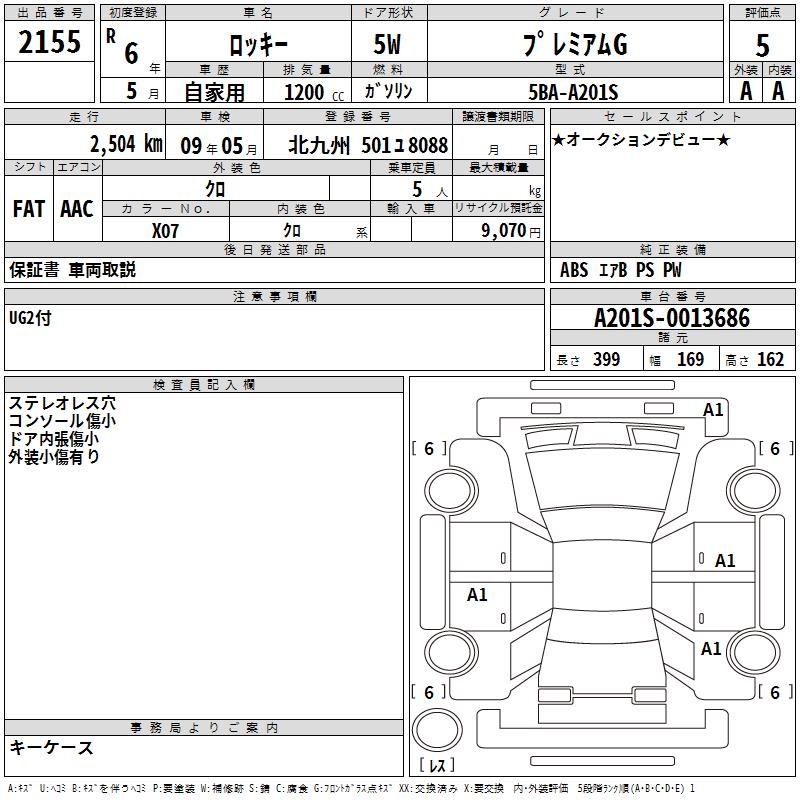This screenshot has height=800, width=800.
Task: Click later-shipped parts 保証書 車両取説
Action: [72, 269]
